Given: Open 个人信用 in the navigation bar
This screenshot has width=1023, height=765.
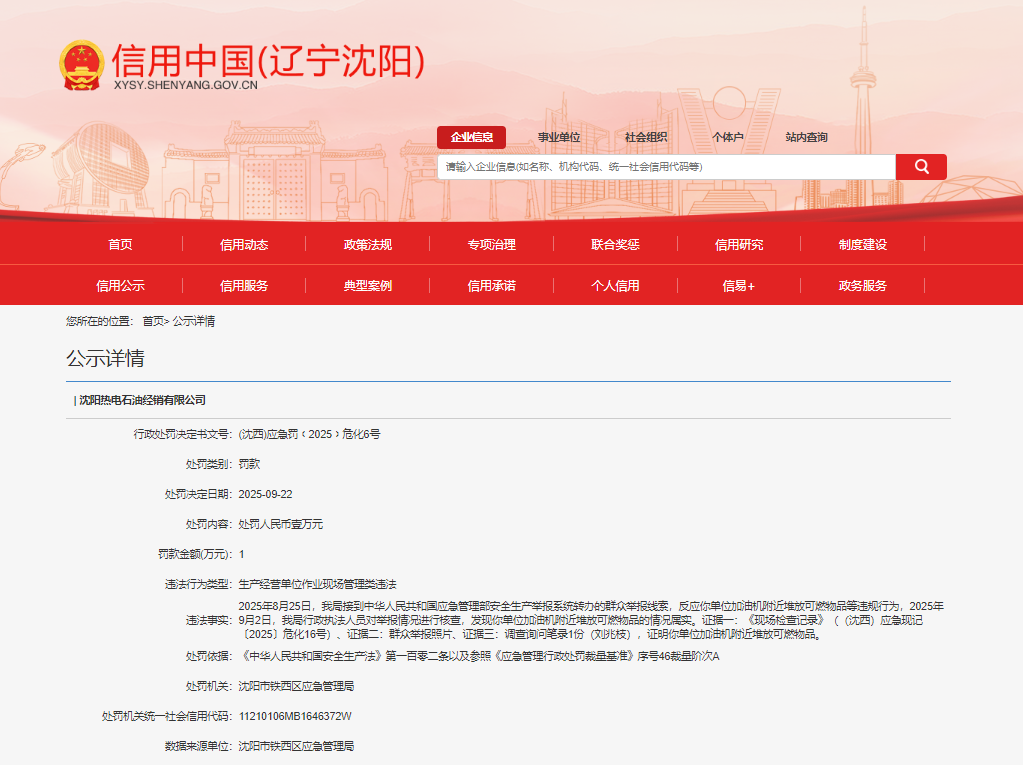Looking at the screenshot, I should click(615, 286).
